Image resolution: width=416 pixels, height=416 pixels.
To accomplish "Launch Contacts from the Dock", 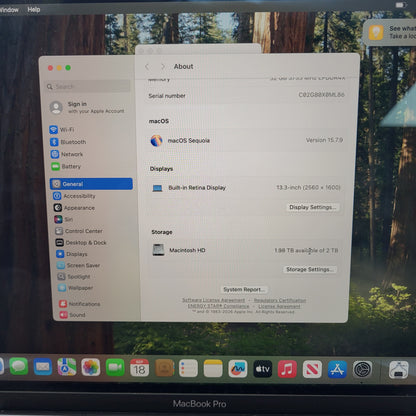I will 164,368.
